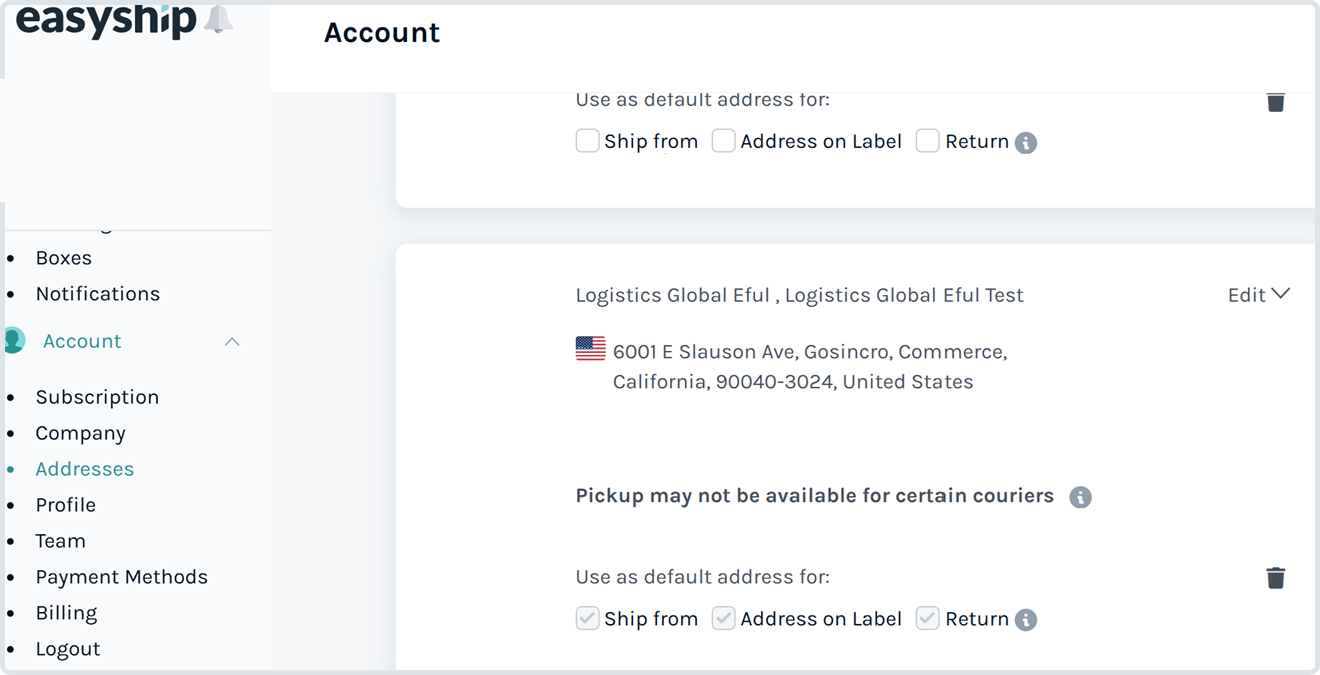Viewport: 1320px width, 675px height.
Task: Toggle the bottom Return checkbox
Action: (x=927, y=618)
